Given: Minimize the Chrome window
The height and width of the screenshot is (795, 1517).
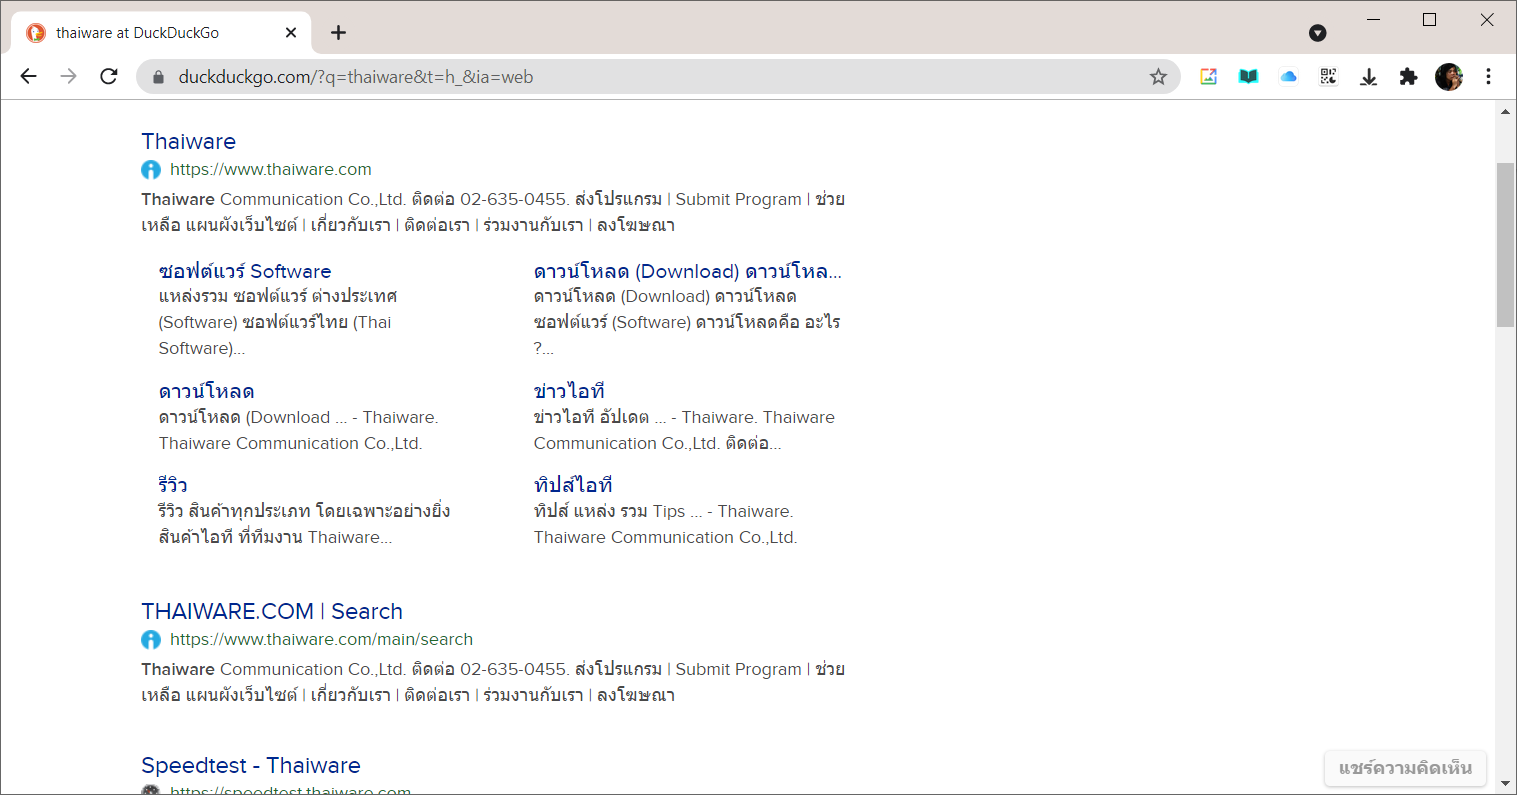Looking at the screenshot, I should pyautogui.click(x=1373, y=20).
